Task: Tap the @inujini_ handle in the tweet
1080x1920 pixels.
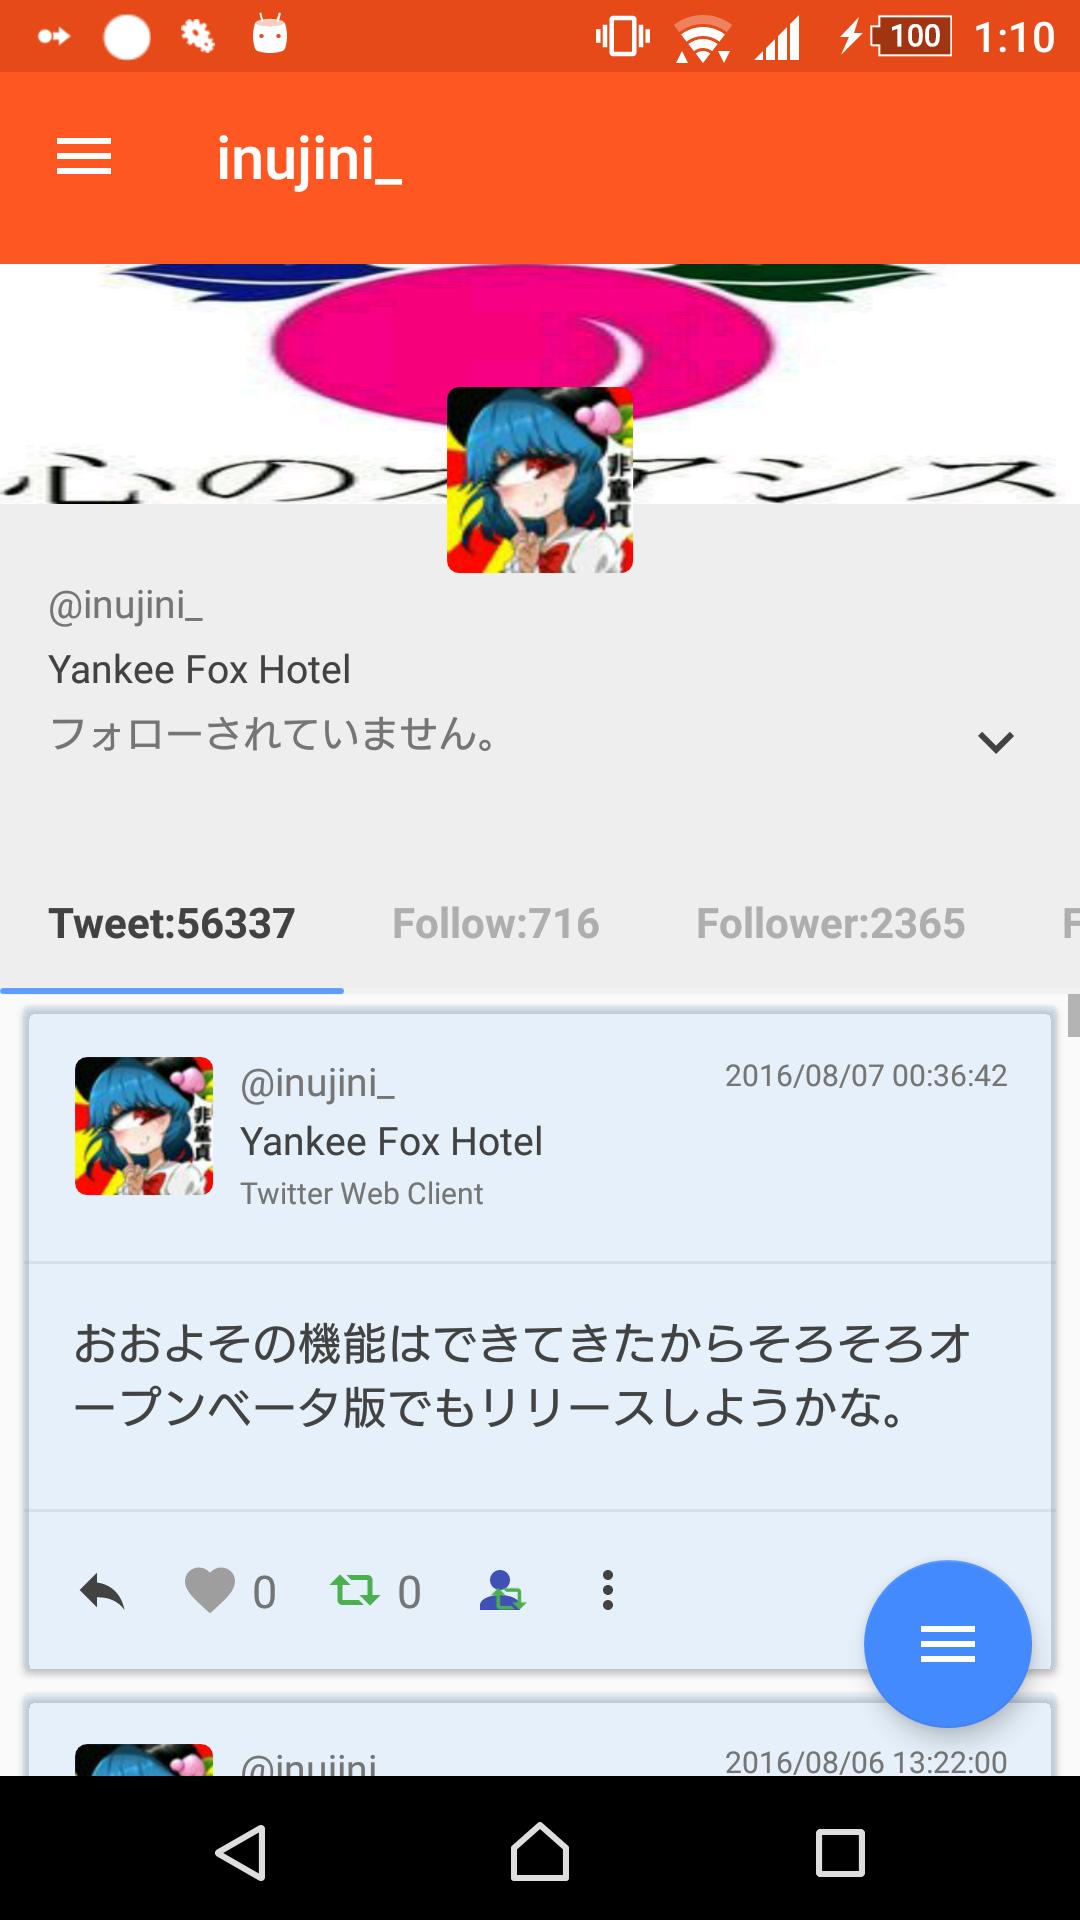Action: pos(318,1083)
